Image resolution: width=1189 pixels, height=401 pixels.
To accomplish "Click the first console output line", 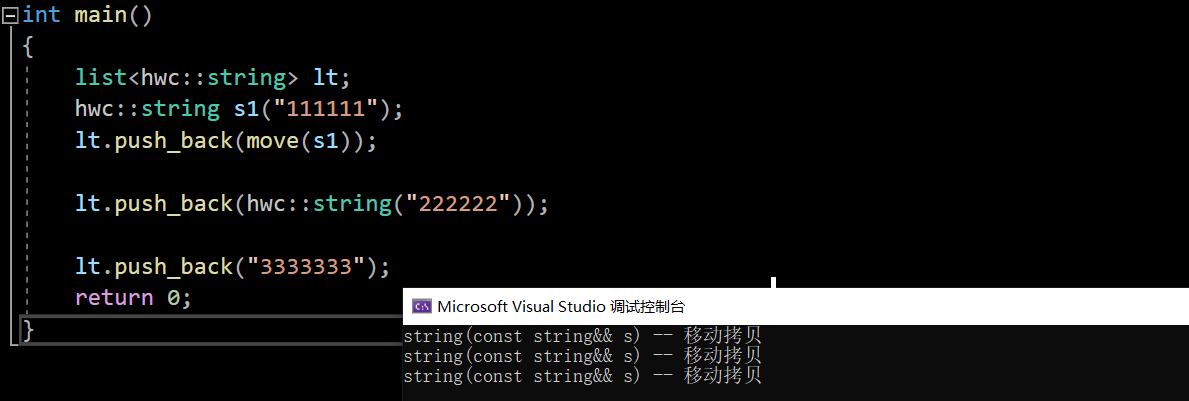I will (x=582, y=335).
